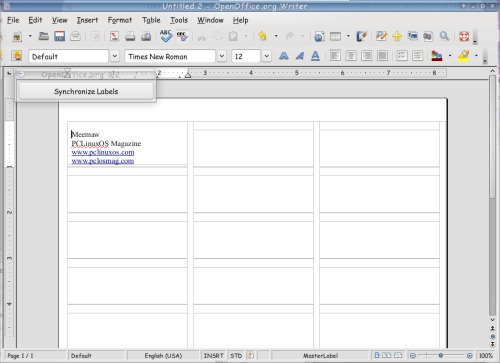
Task: Click the Open file folder icon
Action: pos(44,36)
